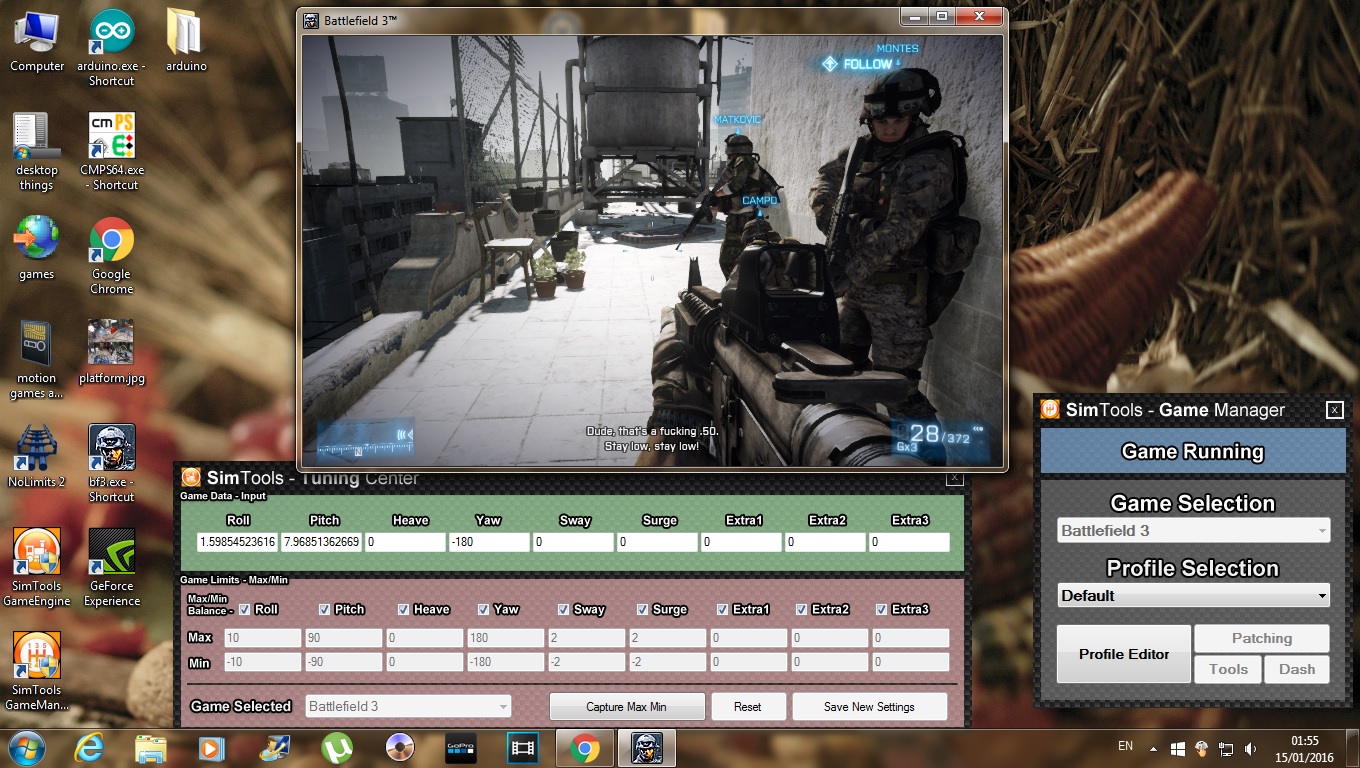Click the Pitch Min limit field
The height and width of the screenshot is (768, 1360).
point(344,662)
